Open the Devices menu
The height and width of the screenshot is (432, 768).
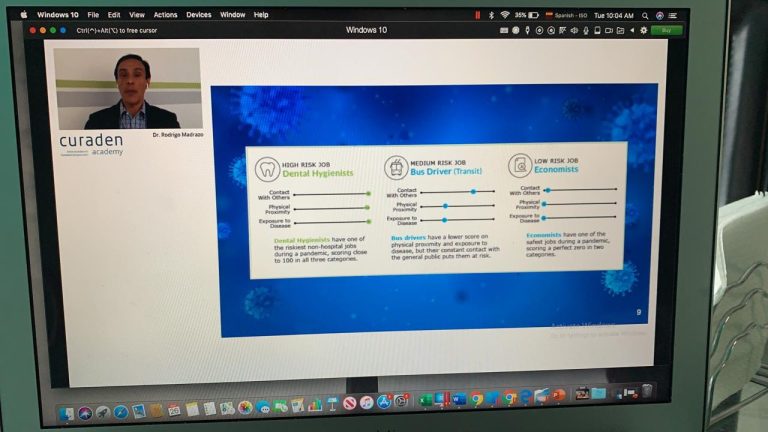198,15
